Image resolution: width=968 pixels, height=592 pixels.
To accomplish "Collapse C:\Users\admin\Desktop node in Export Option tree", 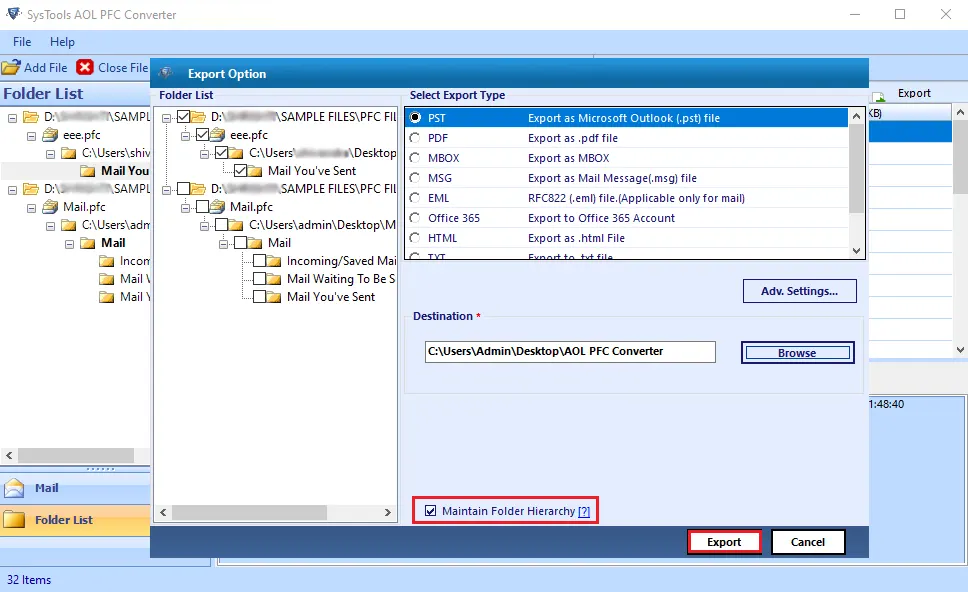I will point(204,226).
